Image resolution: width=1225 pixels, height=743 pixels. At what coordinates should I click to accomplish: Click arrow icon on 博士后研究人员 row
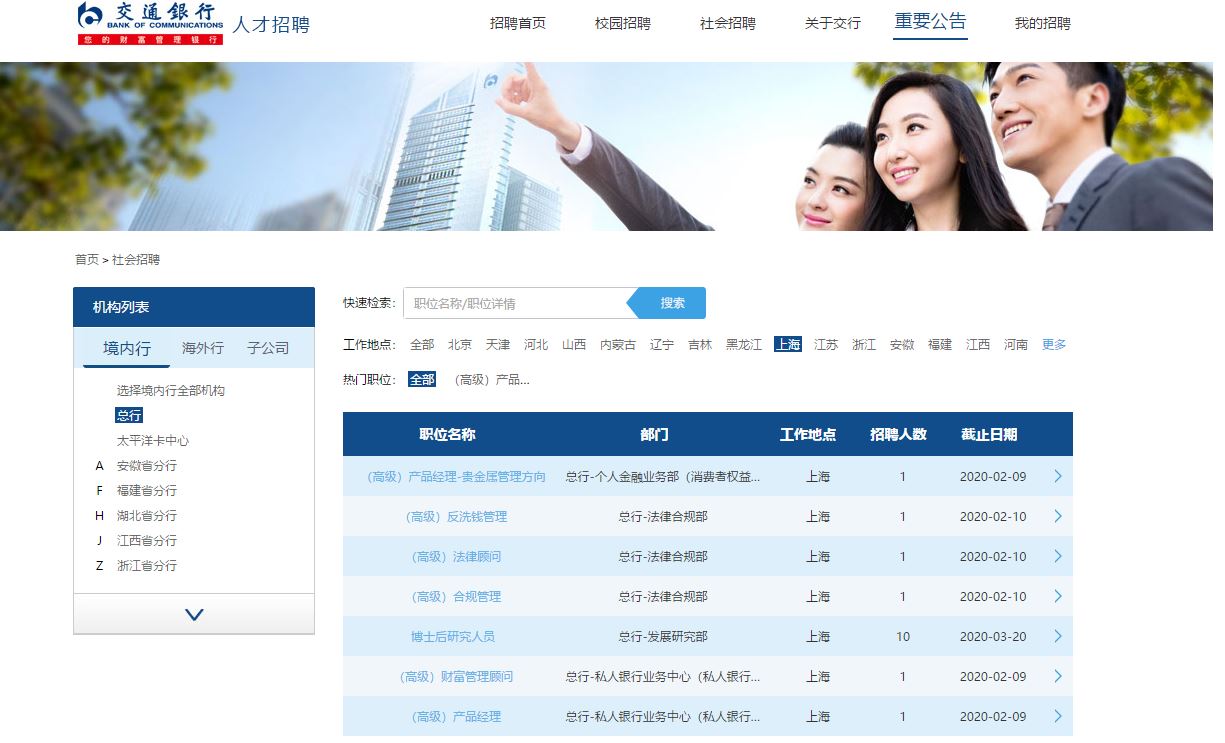click(x=1058, y=636)
